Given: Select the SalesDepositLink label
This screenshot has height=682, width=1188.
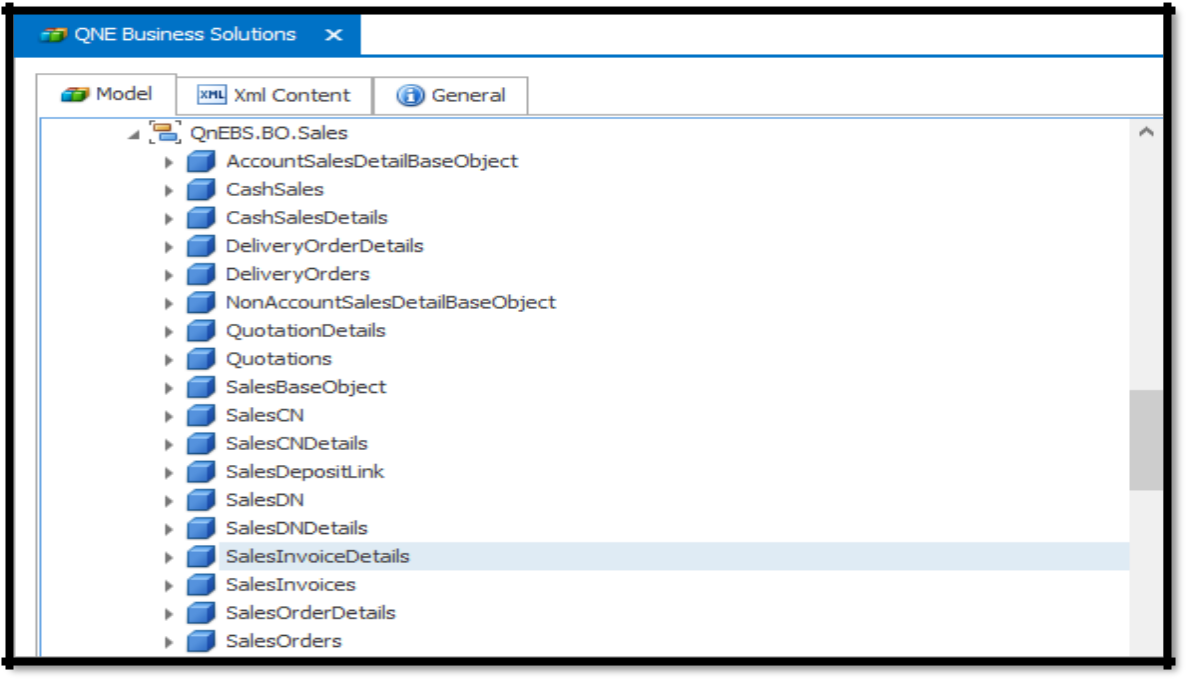Looking at the screenshot, I should pos(305,471).
